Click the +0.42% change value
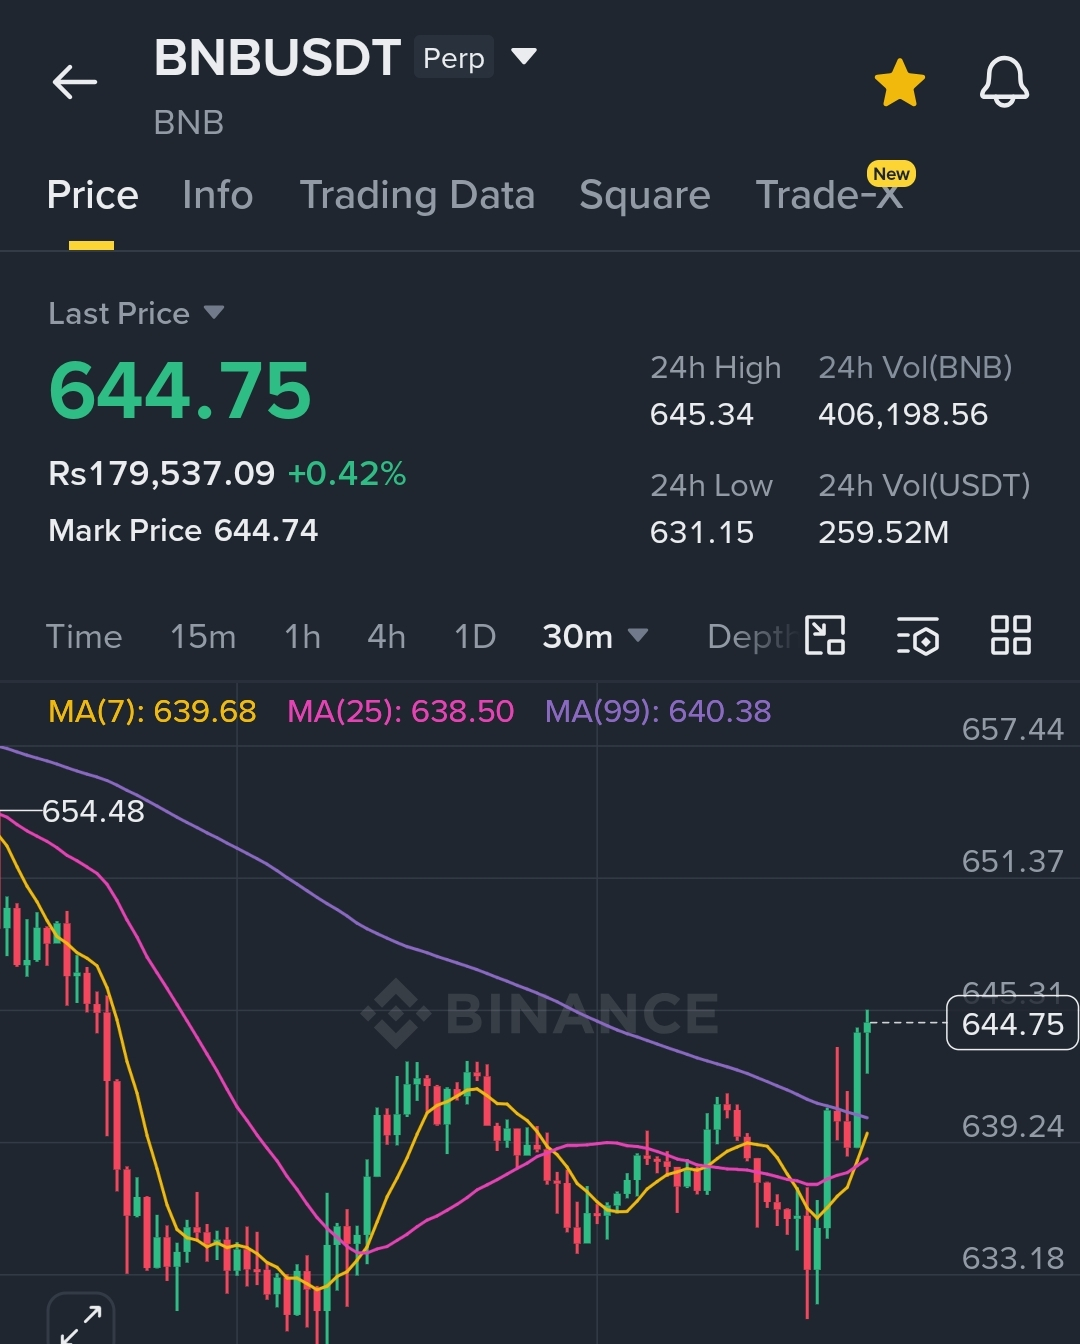Viewport: 1080px width, 1344px height. click(x=347, y=473)
